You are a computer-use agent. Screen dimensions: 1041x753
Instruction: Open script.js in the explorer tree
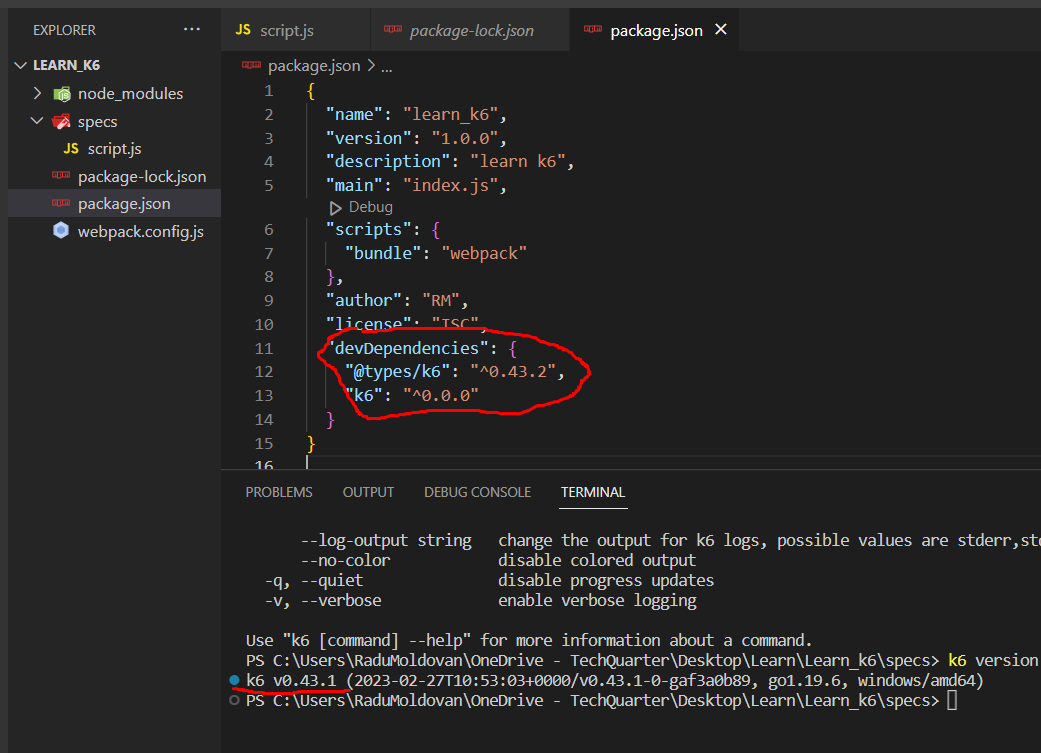[x=114, y=149]
